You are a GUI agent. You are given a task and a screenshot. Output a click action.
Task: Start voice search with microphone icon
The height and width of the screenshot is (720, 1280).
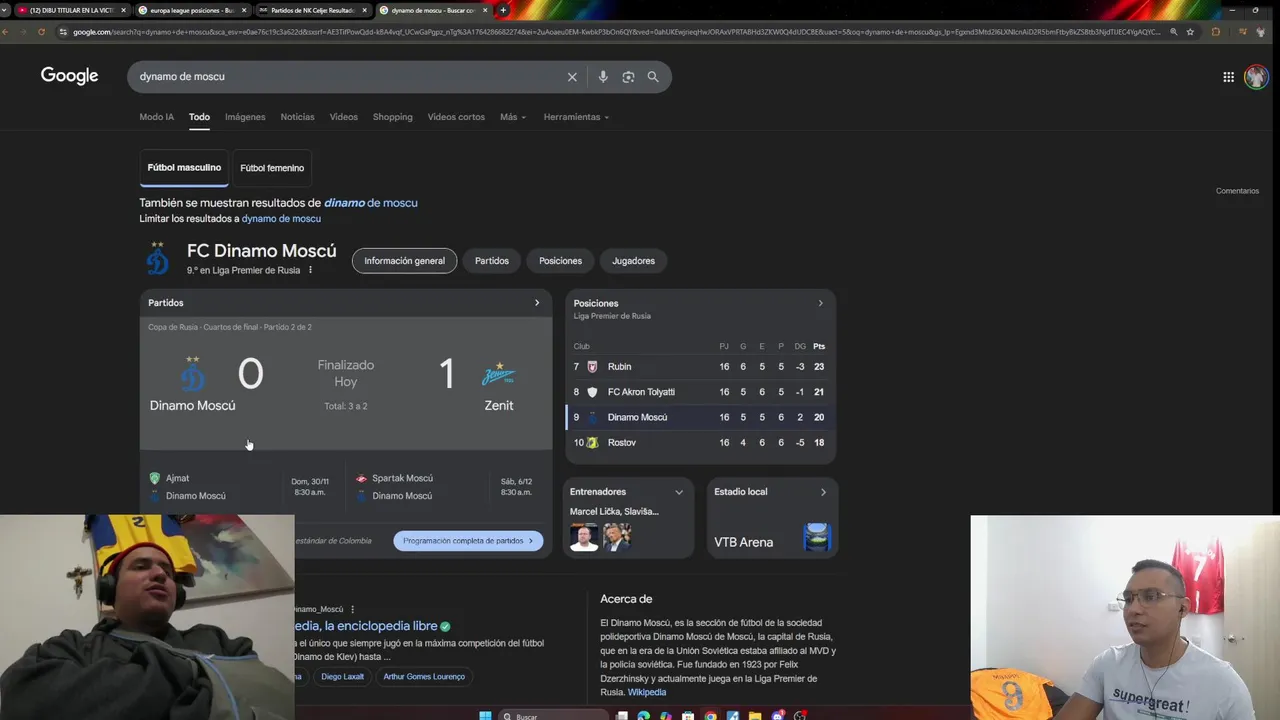tap(603, 77)
